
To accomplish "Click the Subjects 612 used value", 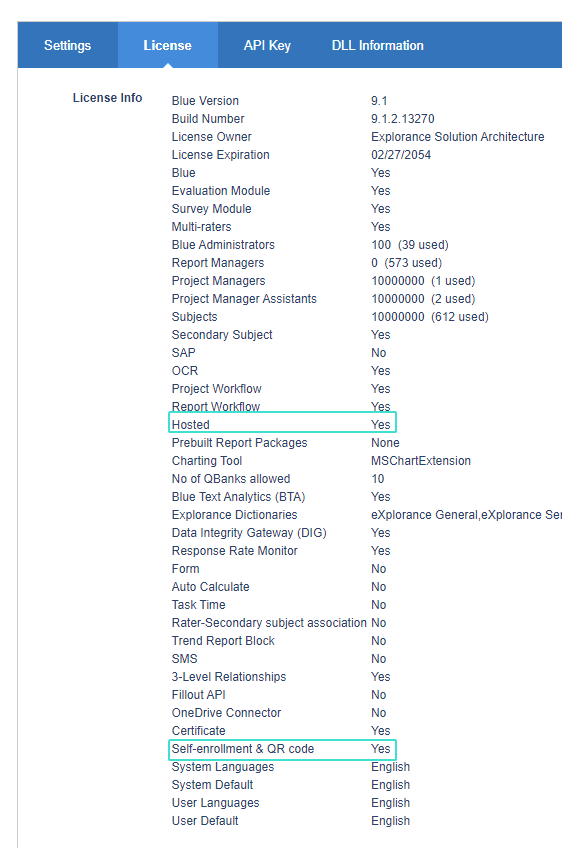I will pos(459,317).
